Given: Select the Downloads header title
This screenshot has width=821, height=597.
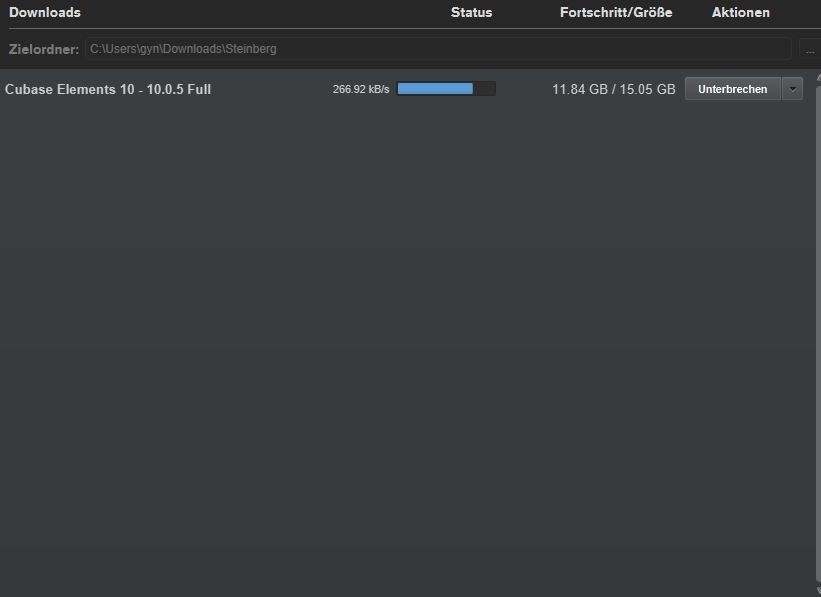Looking at the screenshot, I should [x=45, y=13].
